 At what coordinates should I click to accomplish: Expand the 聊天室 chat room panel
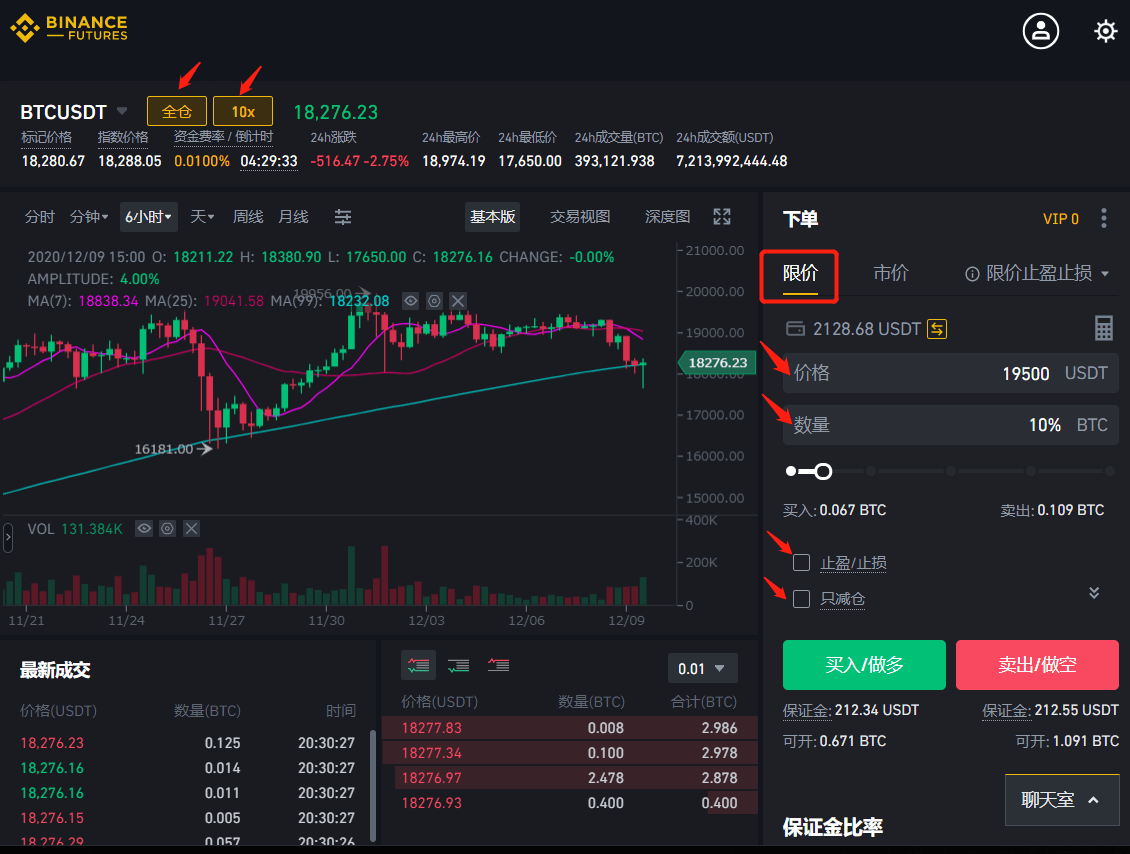point(1062,799)
